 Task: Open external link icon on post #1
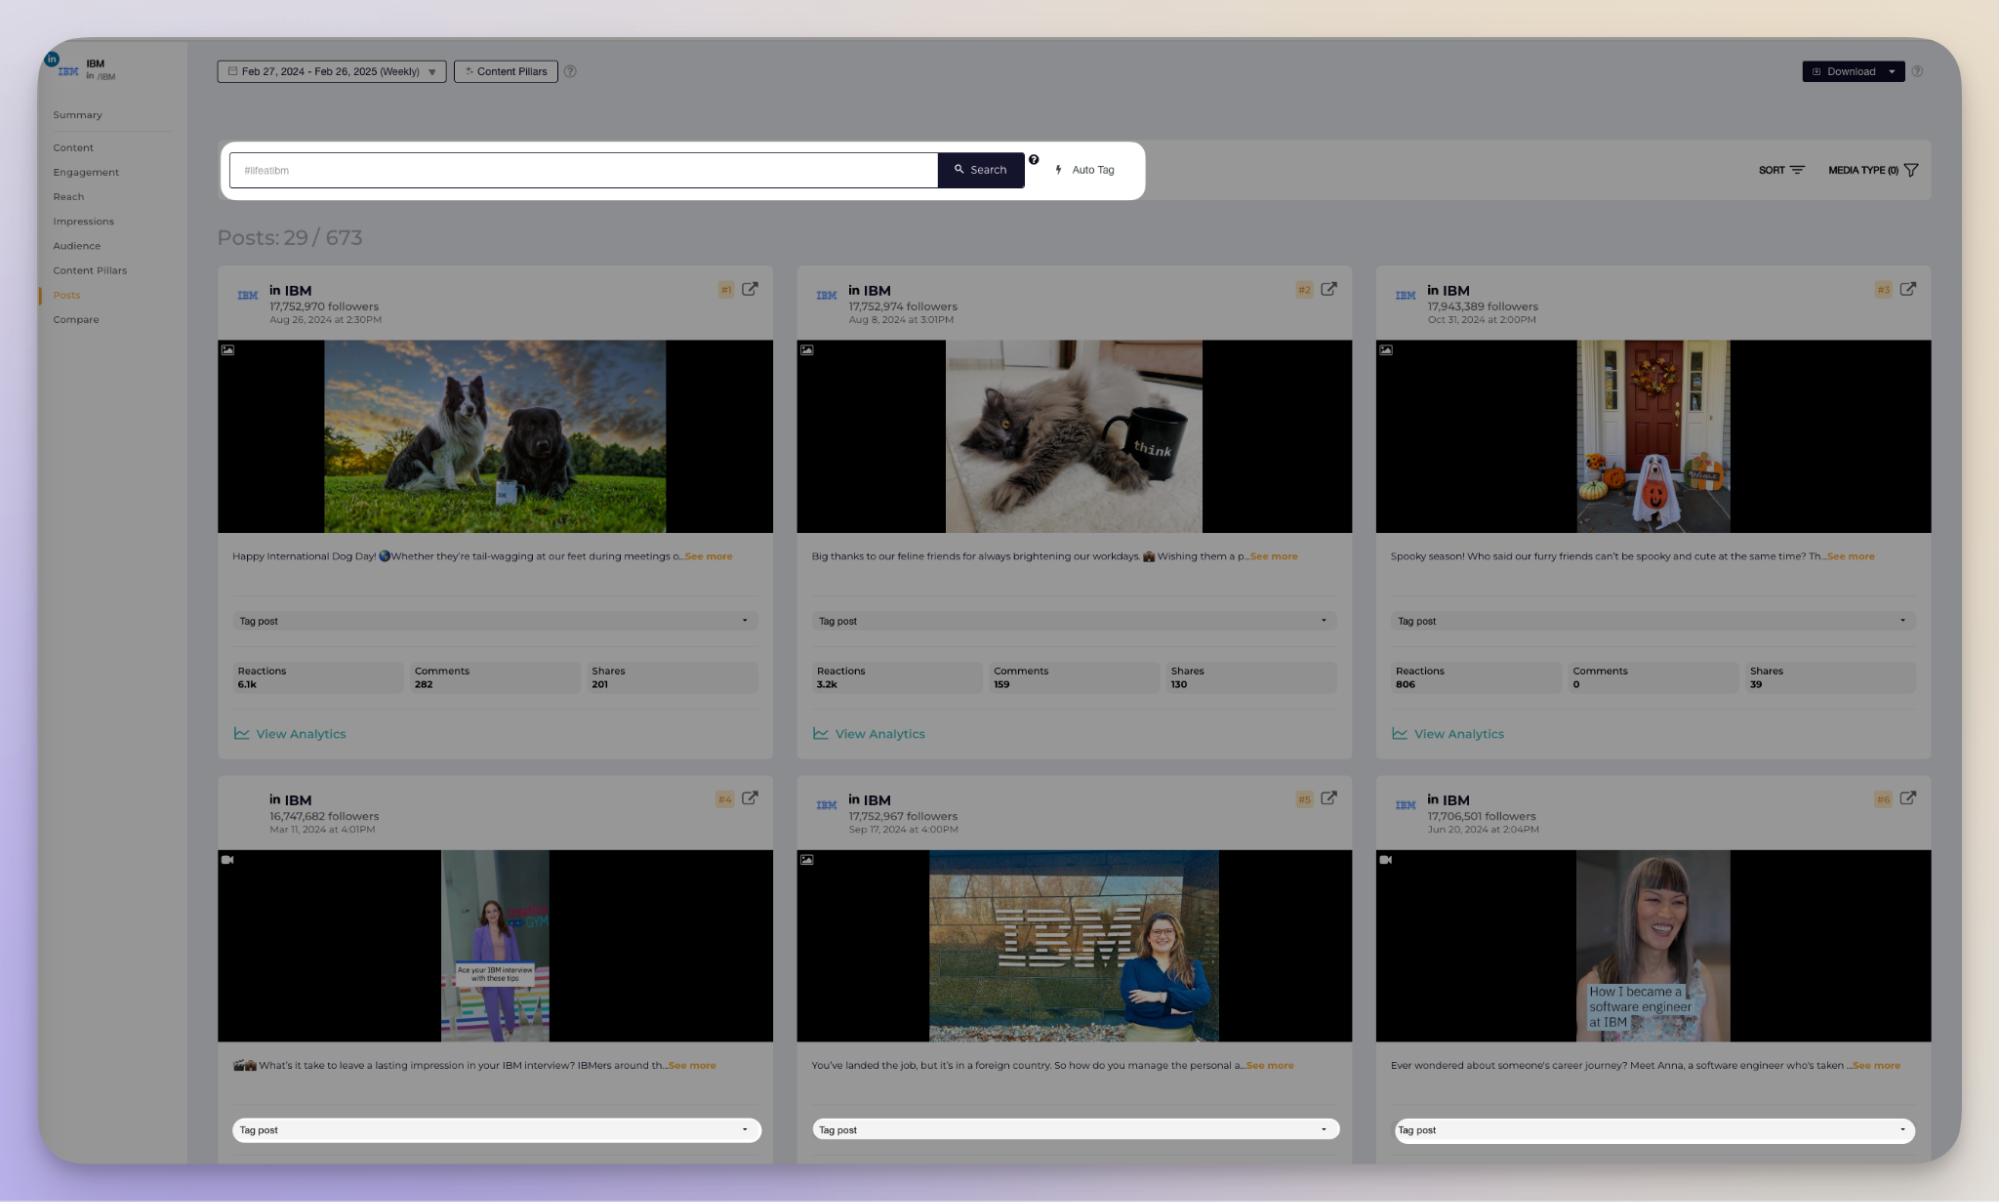coord(750,289)
